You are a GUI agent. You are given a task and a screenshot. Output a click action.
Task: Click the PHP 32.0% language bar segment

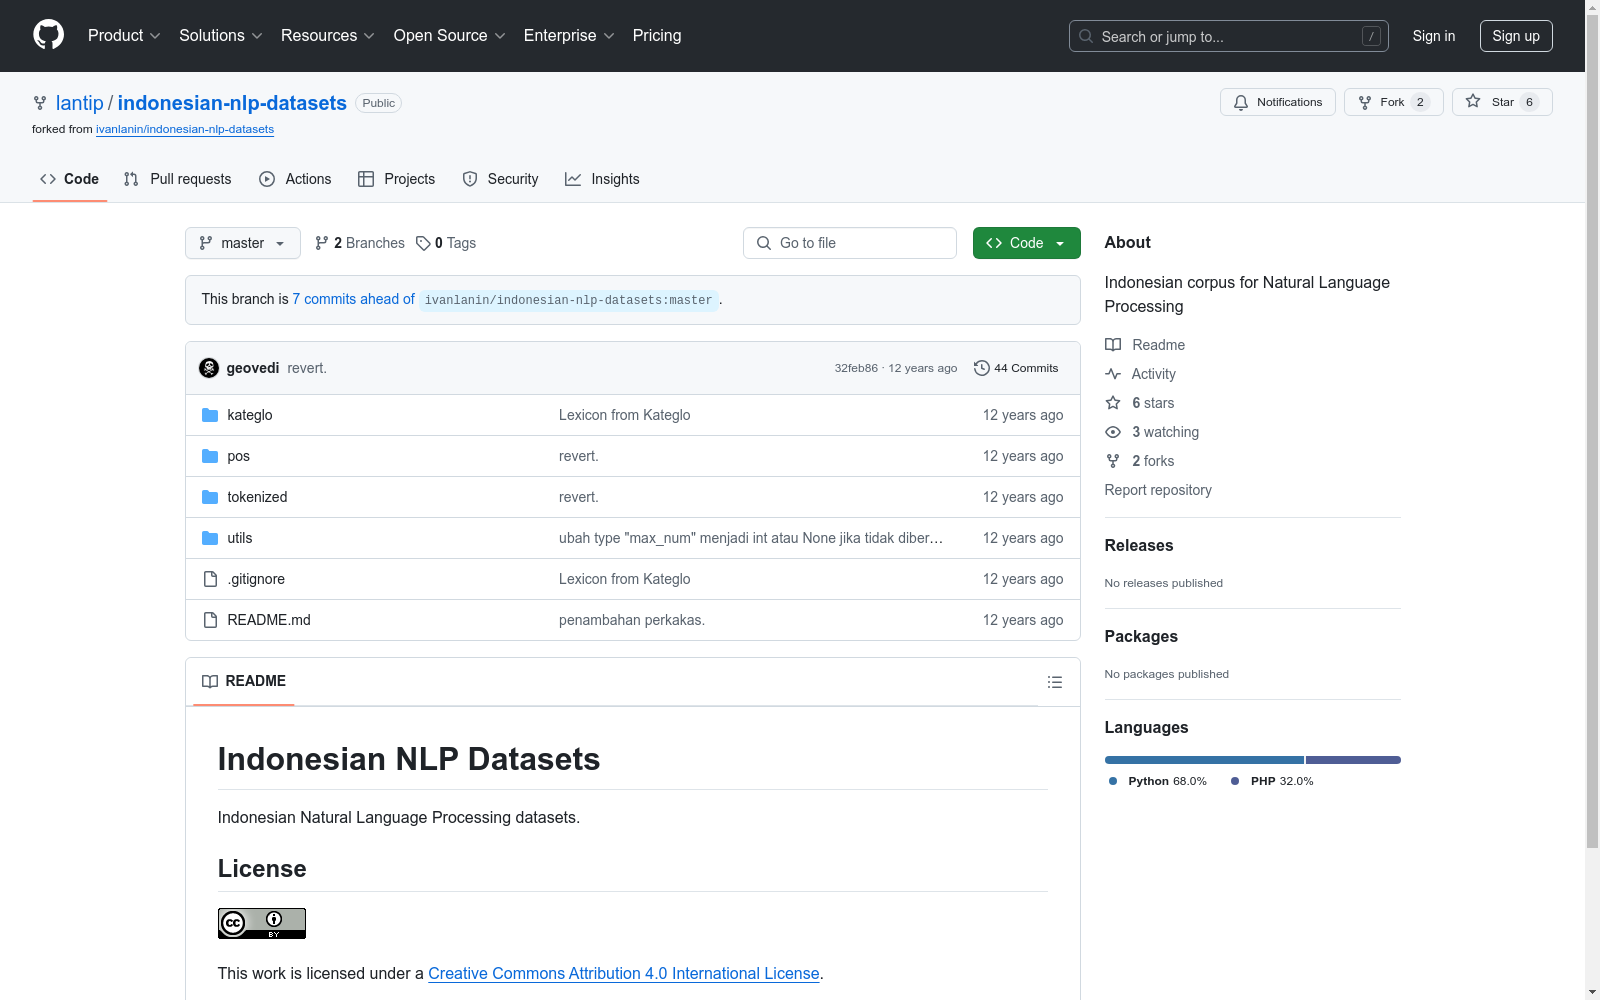1353,760
